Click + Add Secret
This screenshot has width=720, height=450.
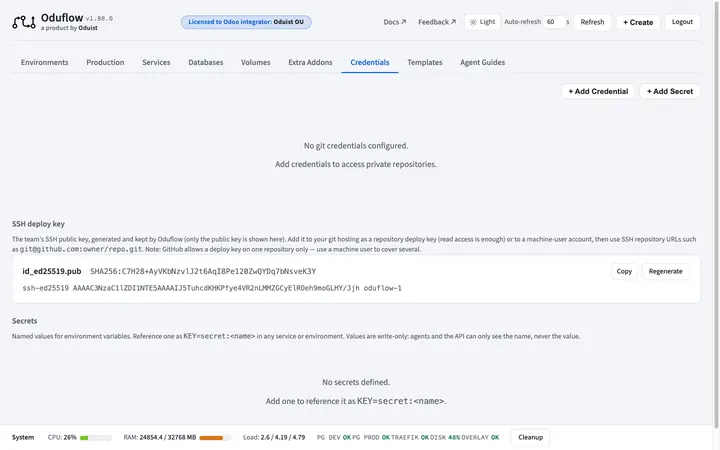[x=669, y=91]
